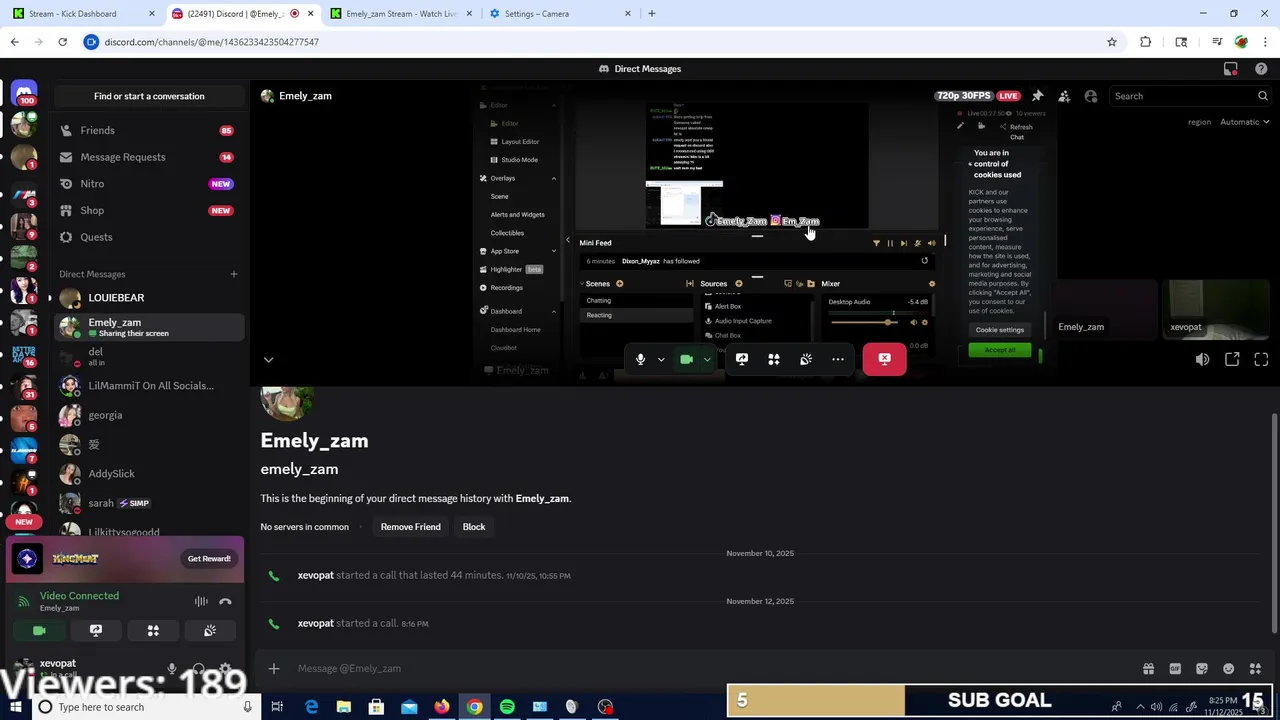Adjust stream volume speaker icon
1280x720 pixels.
(1202, 360)
